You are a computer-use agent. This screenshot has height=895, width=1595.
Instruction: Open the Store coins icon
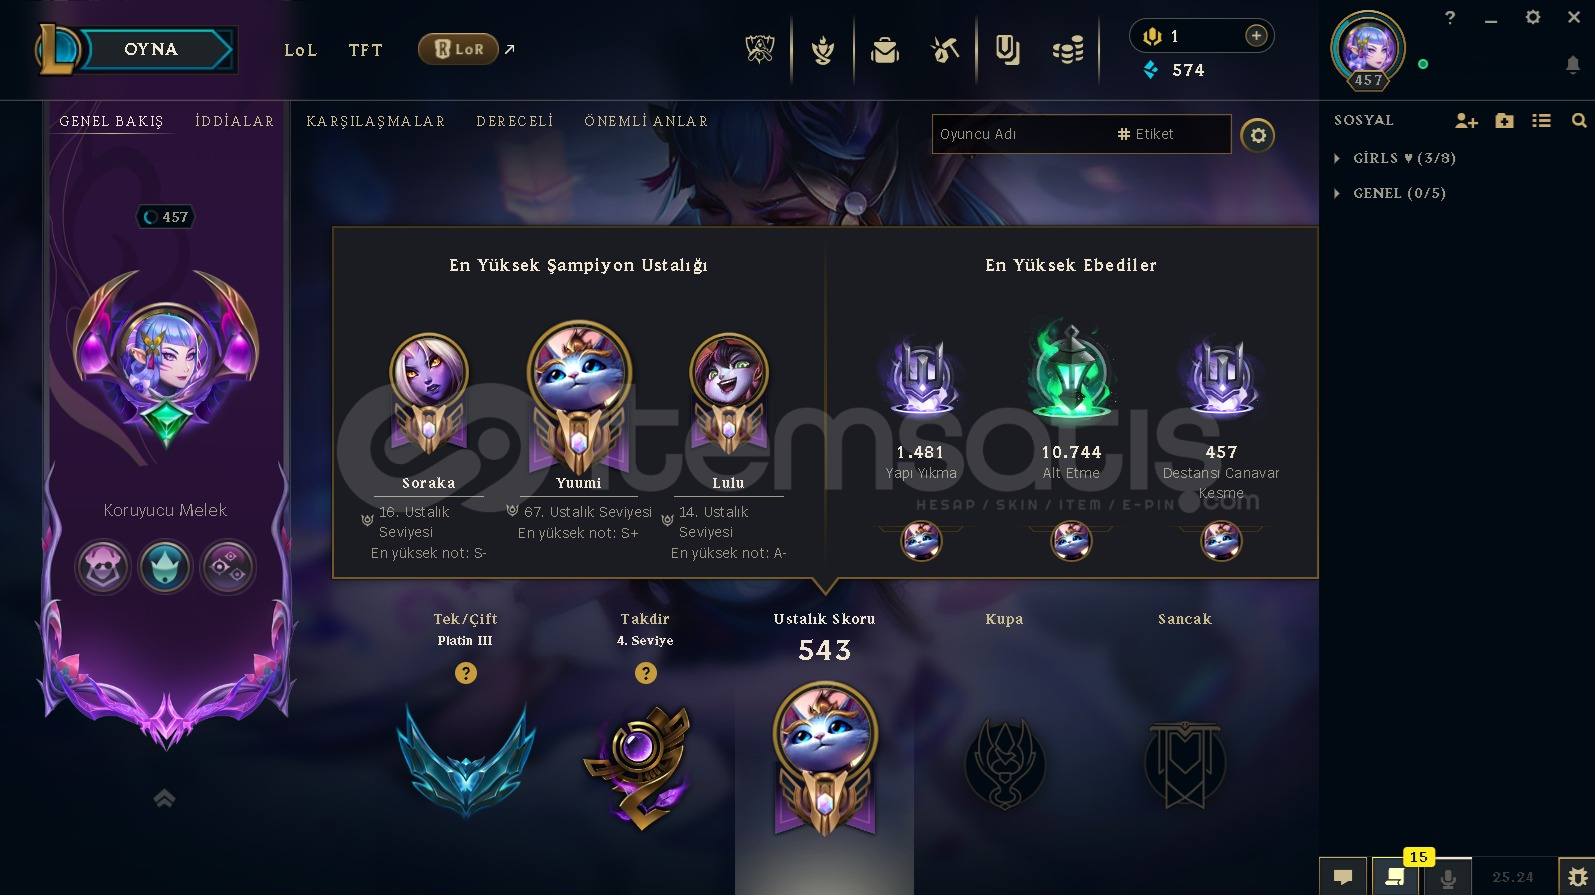1068,49
